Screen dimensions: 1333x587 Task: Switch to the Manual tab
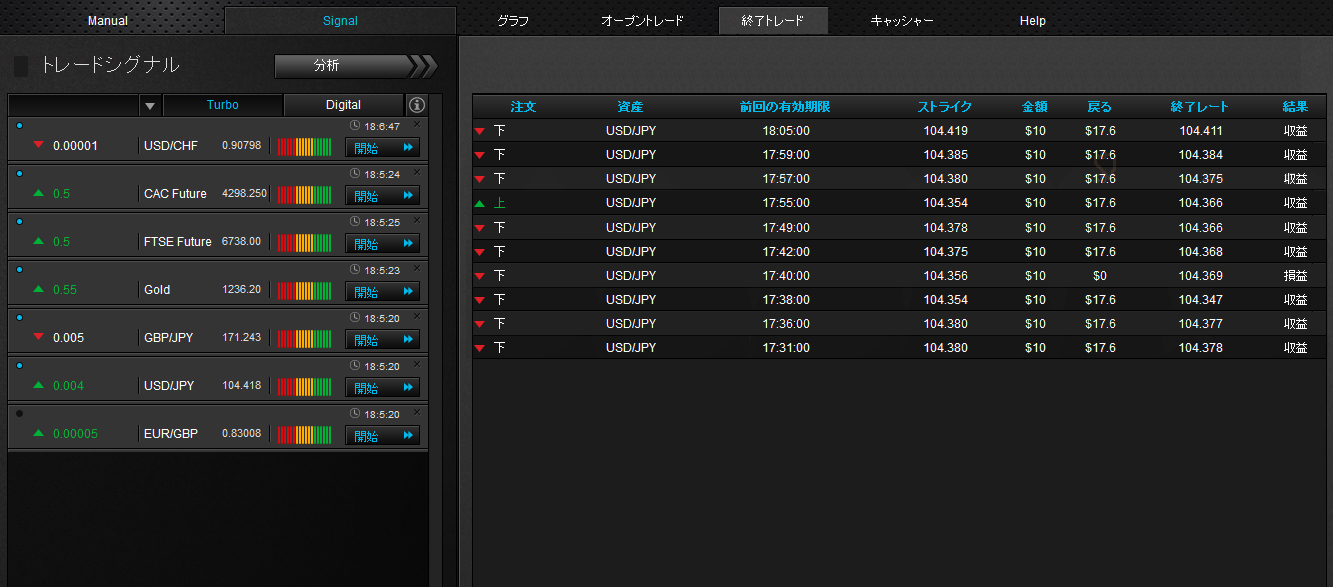[x=108, y=21]
